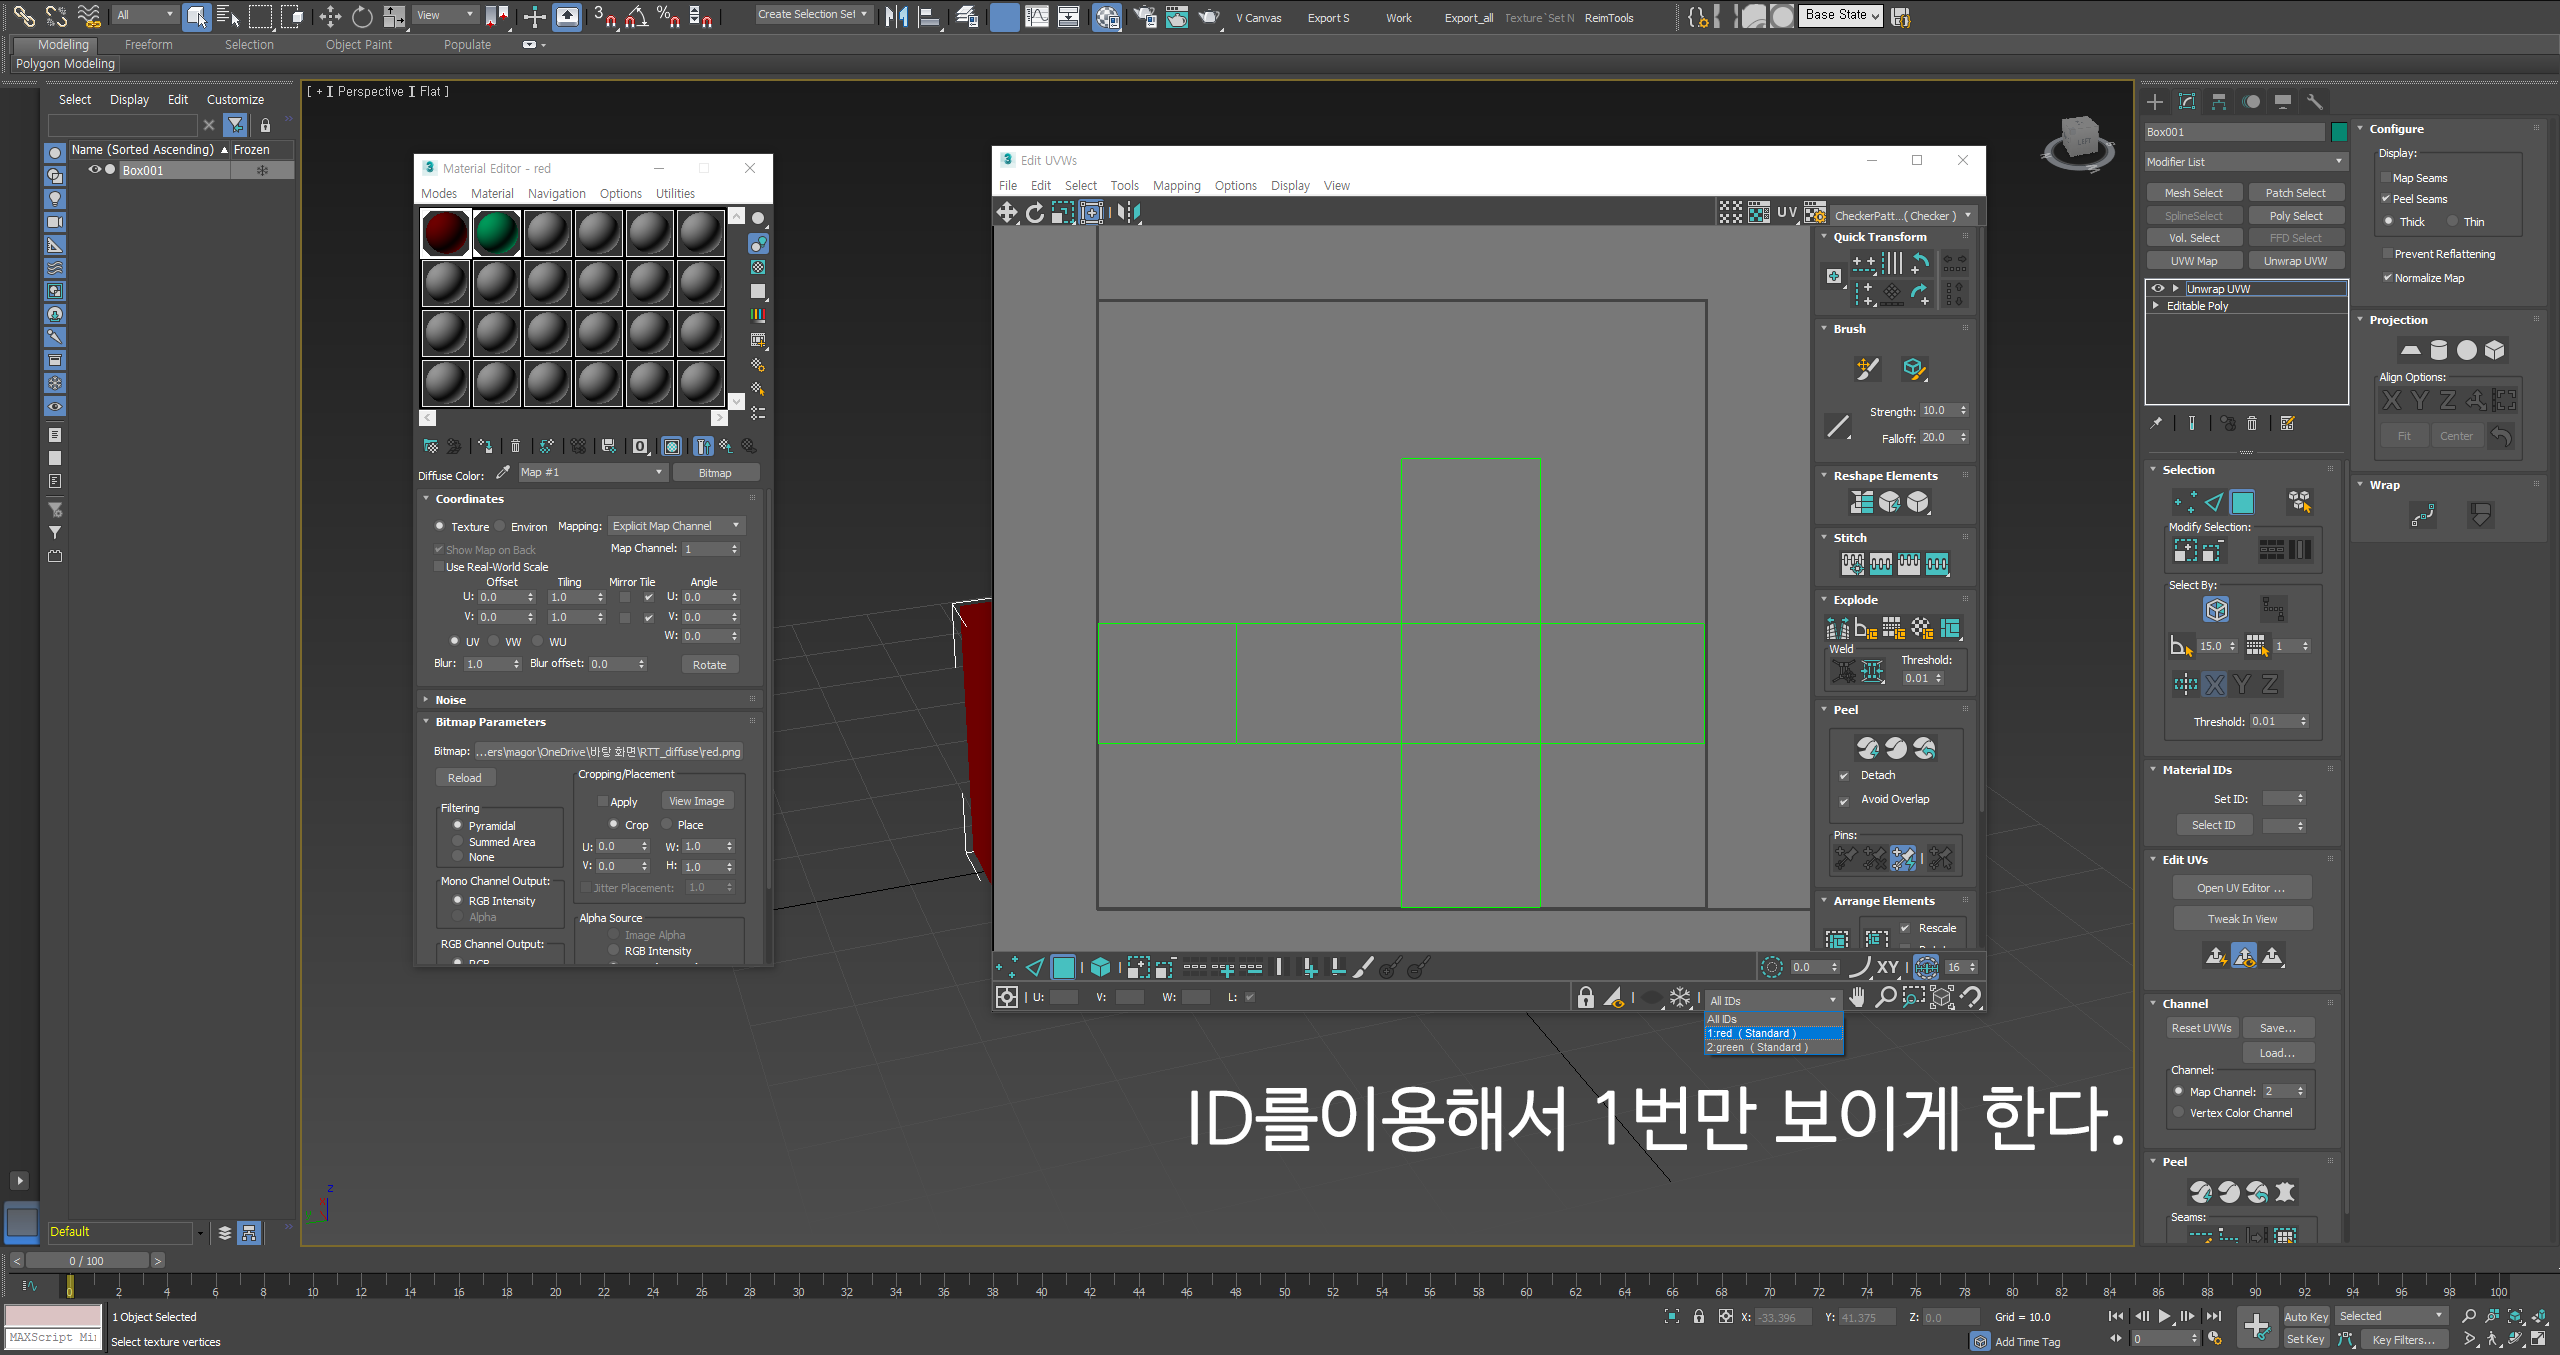Click the Move tool in Edit UVWs toolbar

[1007, 212]
